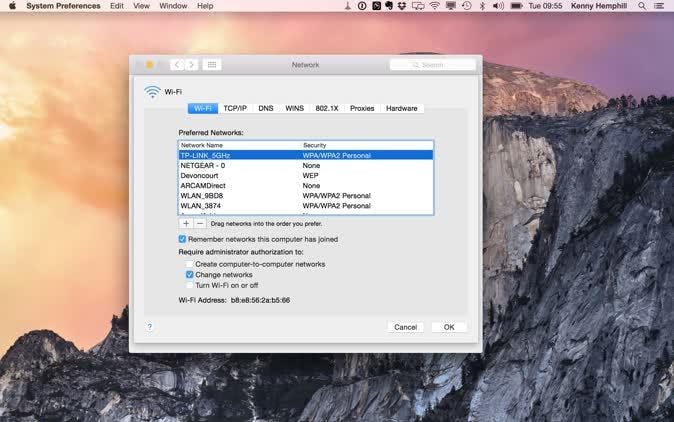Viewport: 674px width, 422px height.
Task: Switch to the Proxies tab
Action: (x=362, y=108)
